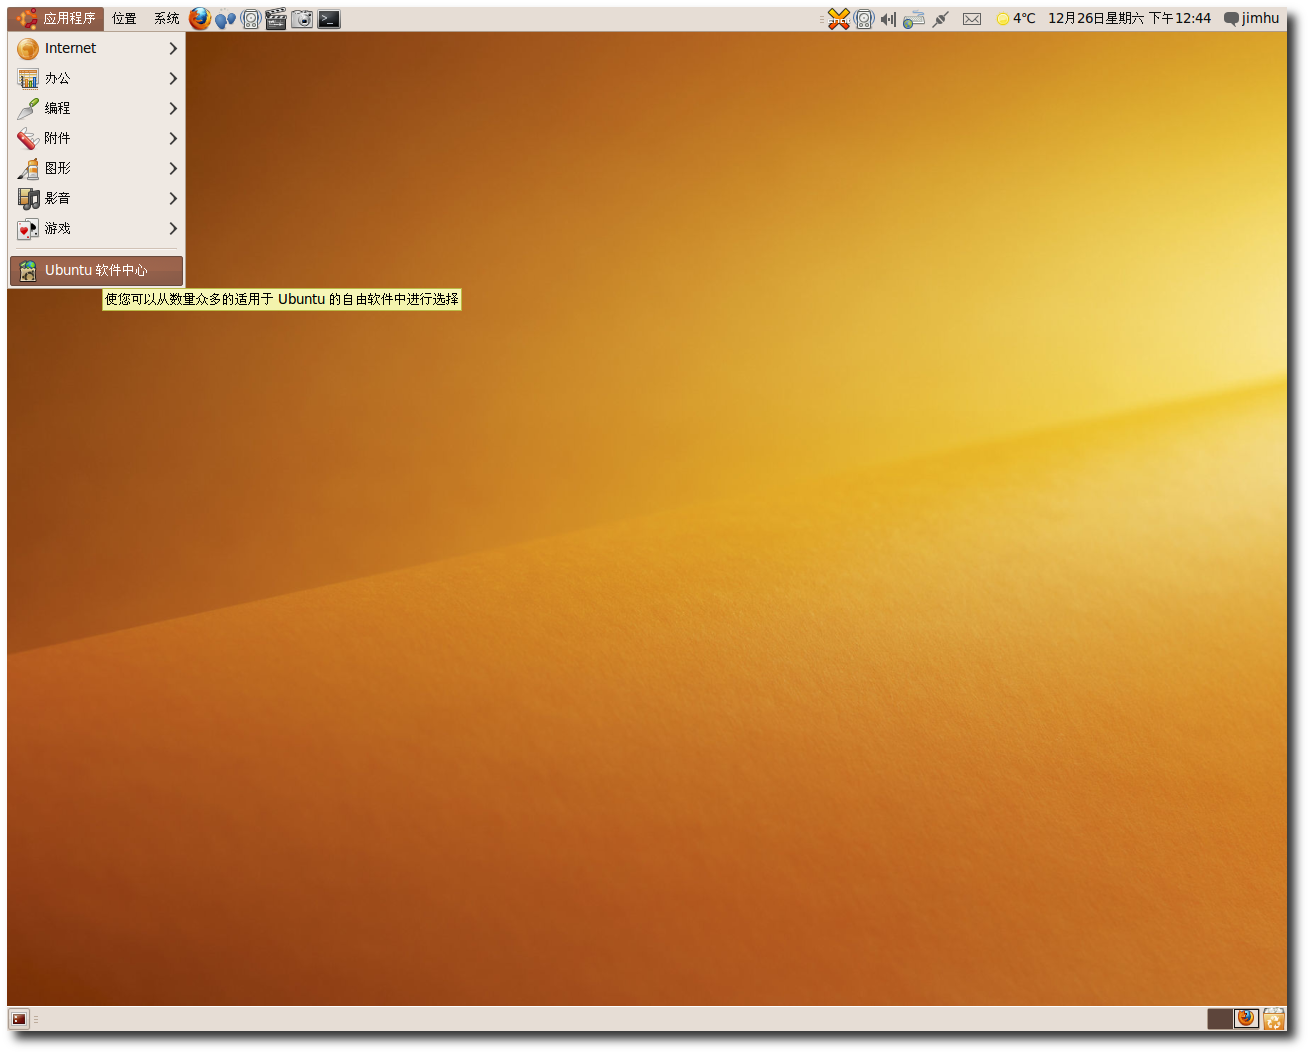Click the blue Pidgin messenger launcher

(x=226, y=18)
